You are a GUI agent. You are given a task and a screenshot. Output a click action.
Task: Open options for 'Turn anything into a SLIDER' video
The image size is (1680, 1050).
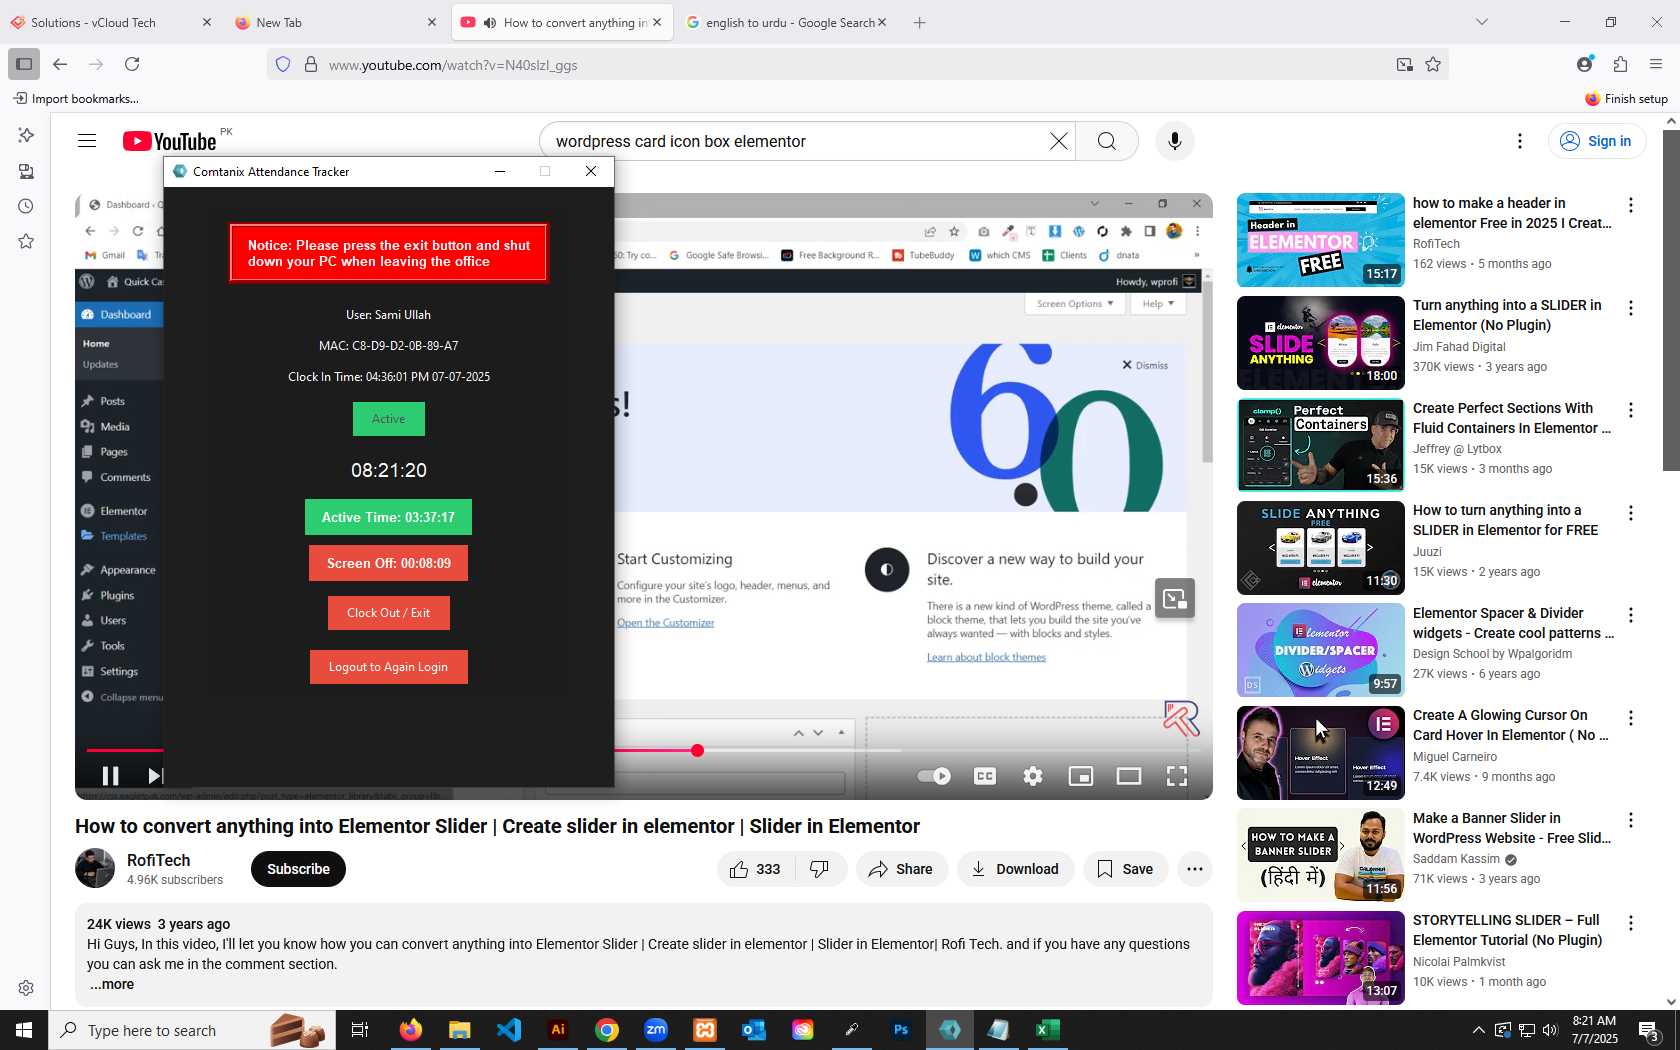[x=1631, y=308]
